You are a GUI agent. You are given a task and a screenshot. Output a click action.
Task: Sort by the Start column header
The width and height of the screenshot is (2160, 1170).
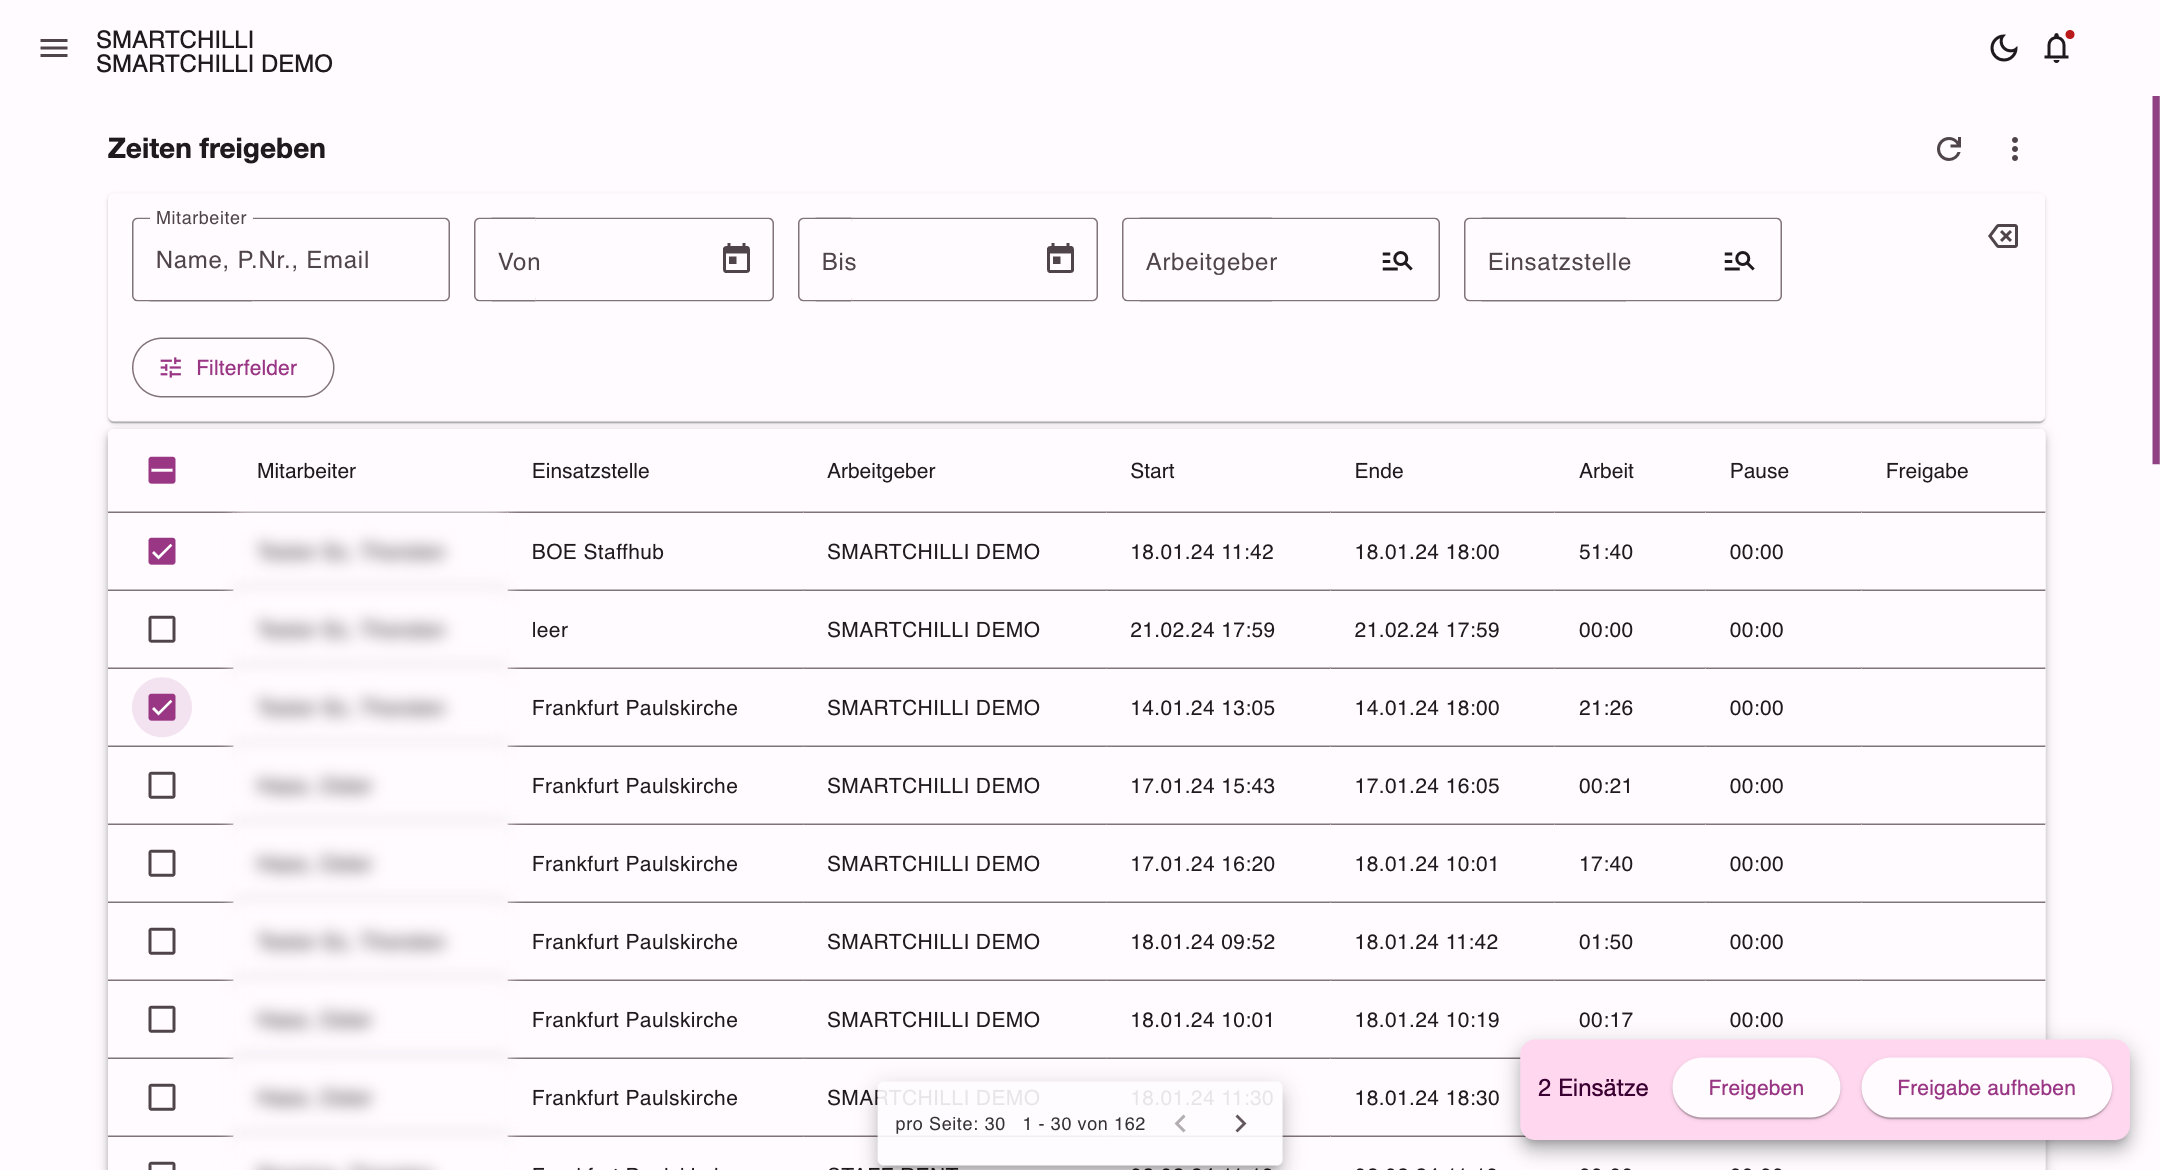tap(1152, 471)
